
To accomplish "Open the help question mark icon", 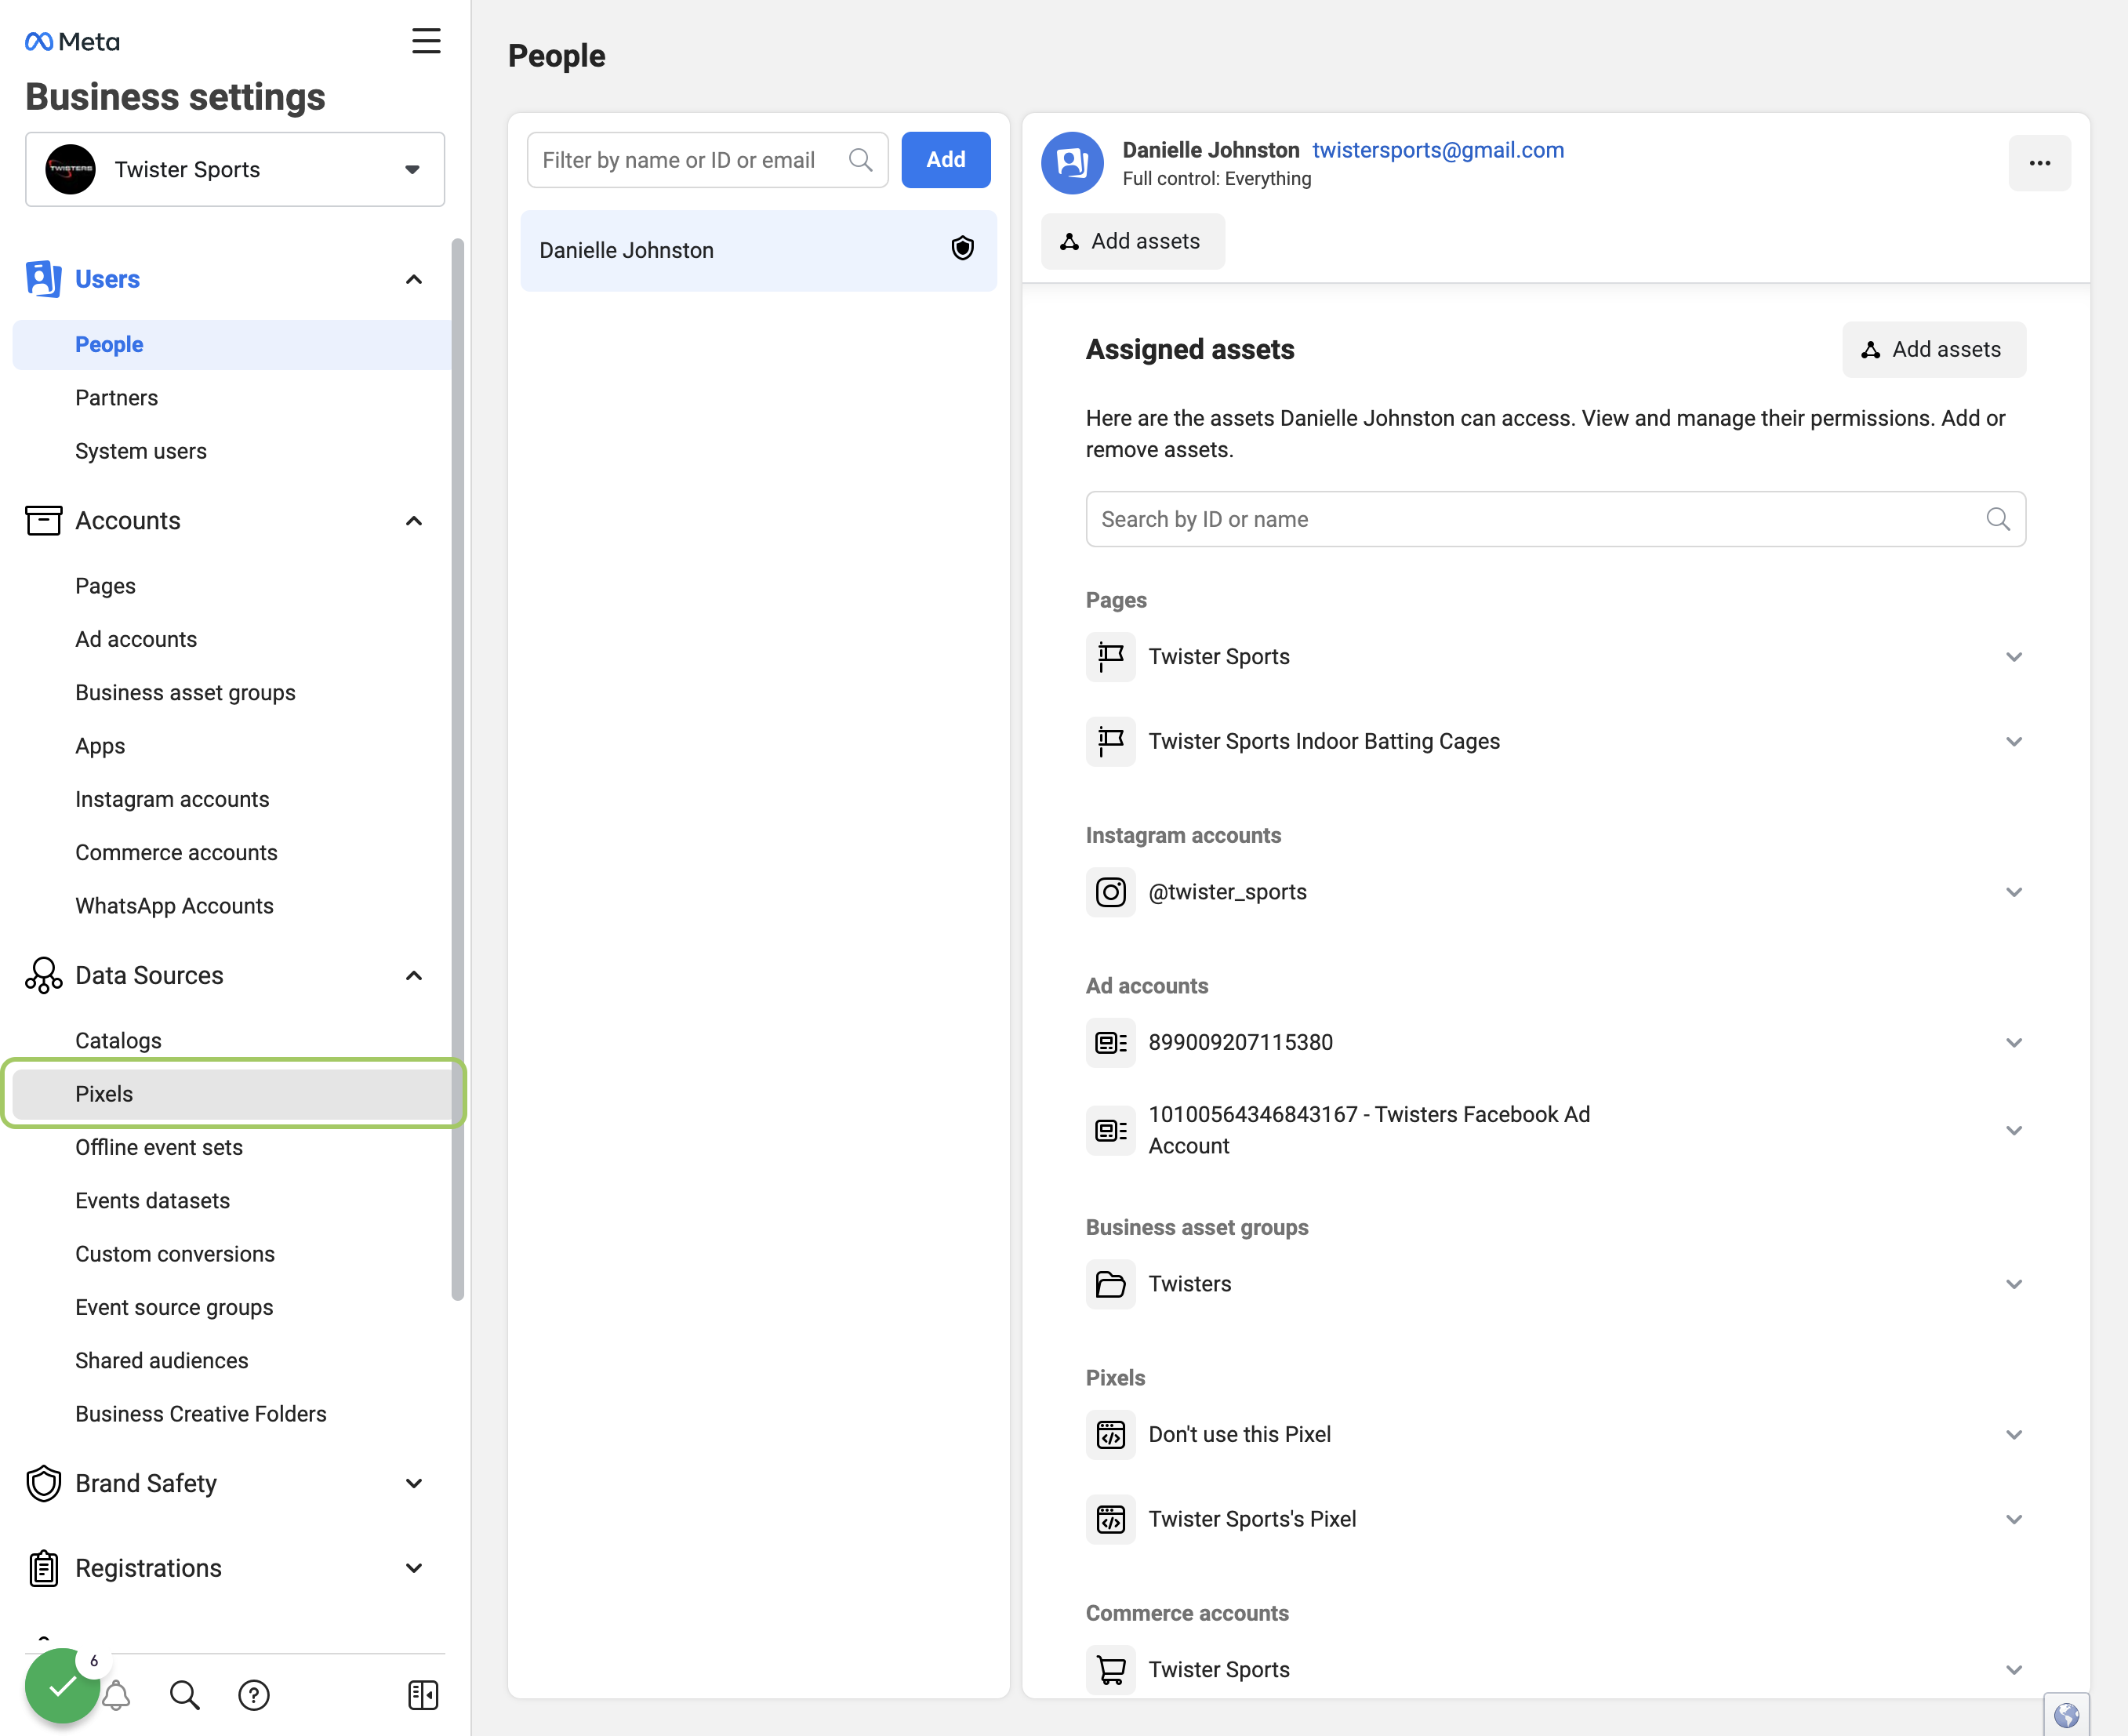I will 254,1695.
